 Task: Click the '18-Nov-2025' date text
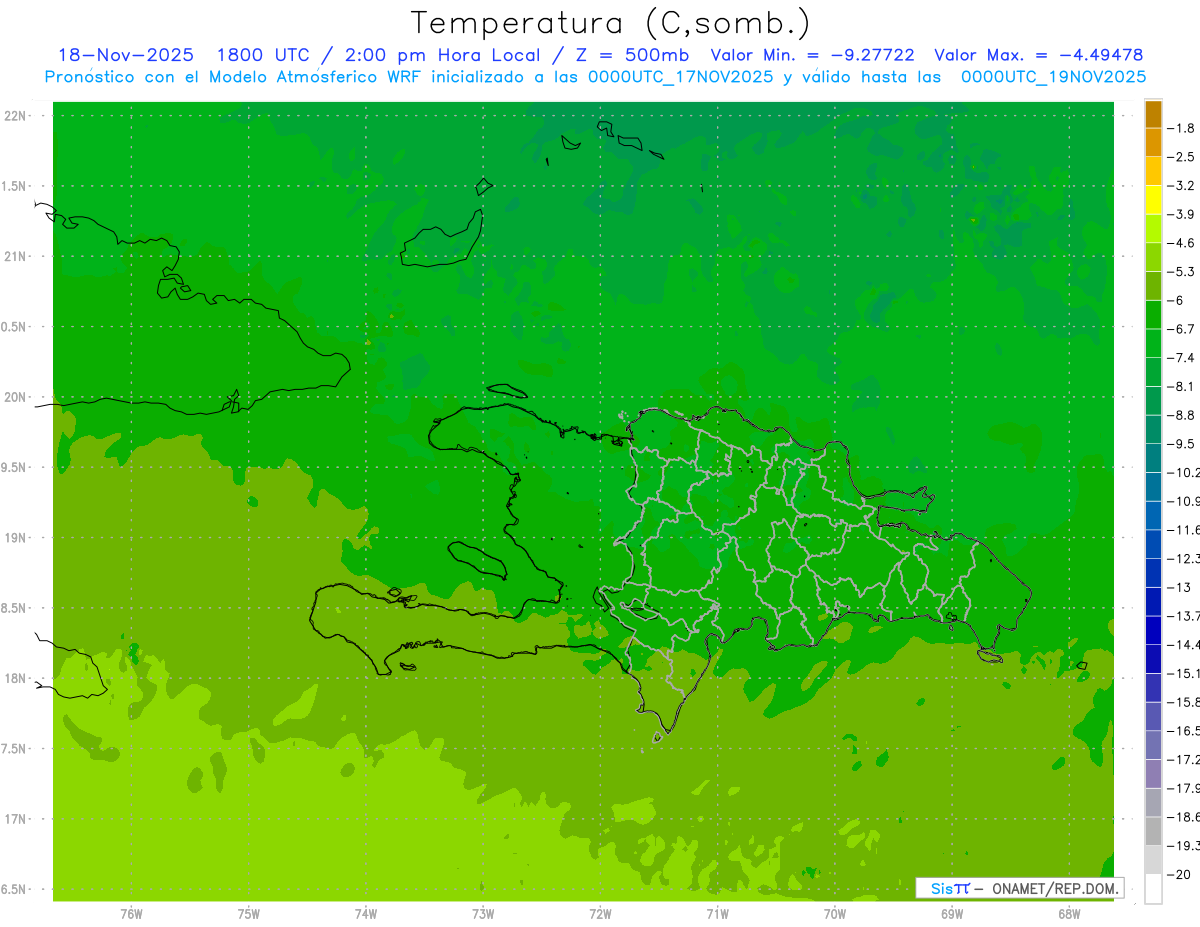[x=126, y=55]
